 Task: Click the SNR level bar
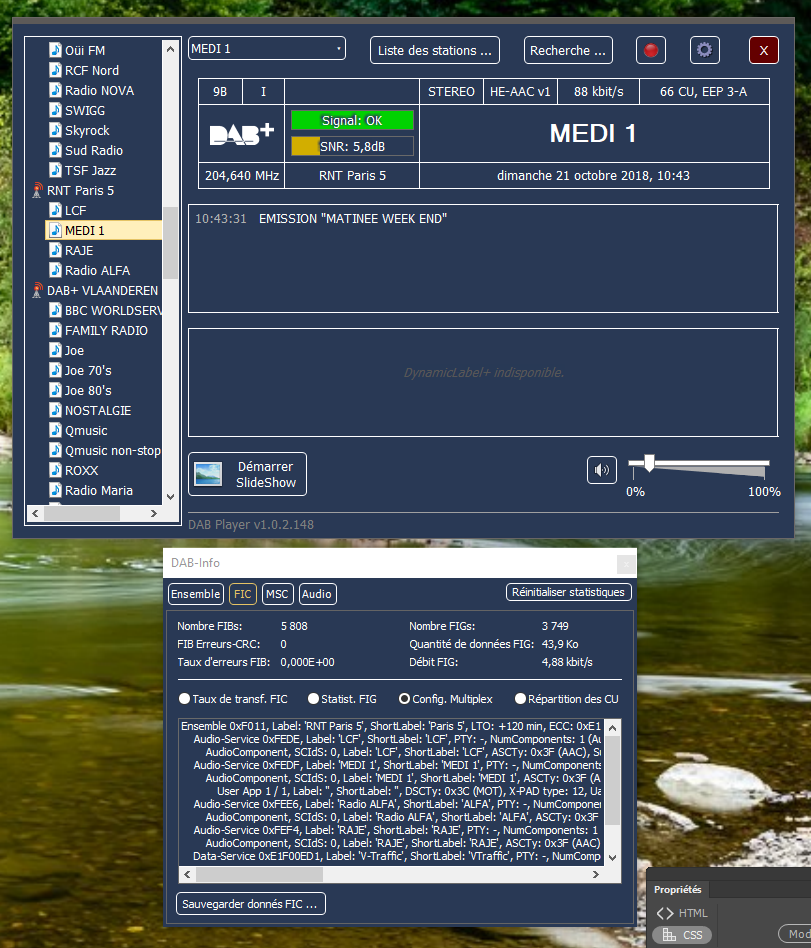[353, 146]
